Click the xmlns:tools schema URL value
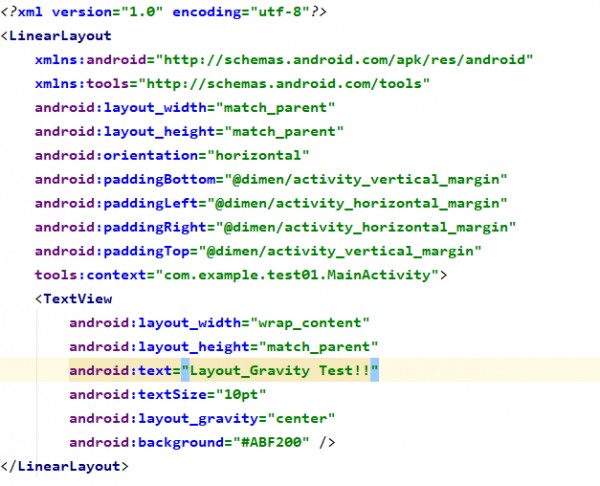The image size is (600, 486). coord(284,84)
